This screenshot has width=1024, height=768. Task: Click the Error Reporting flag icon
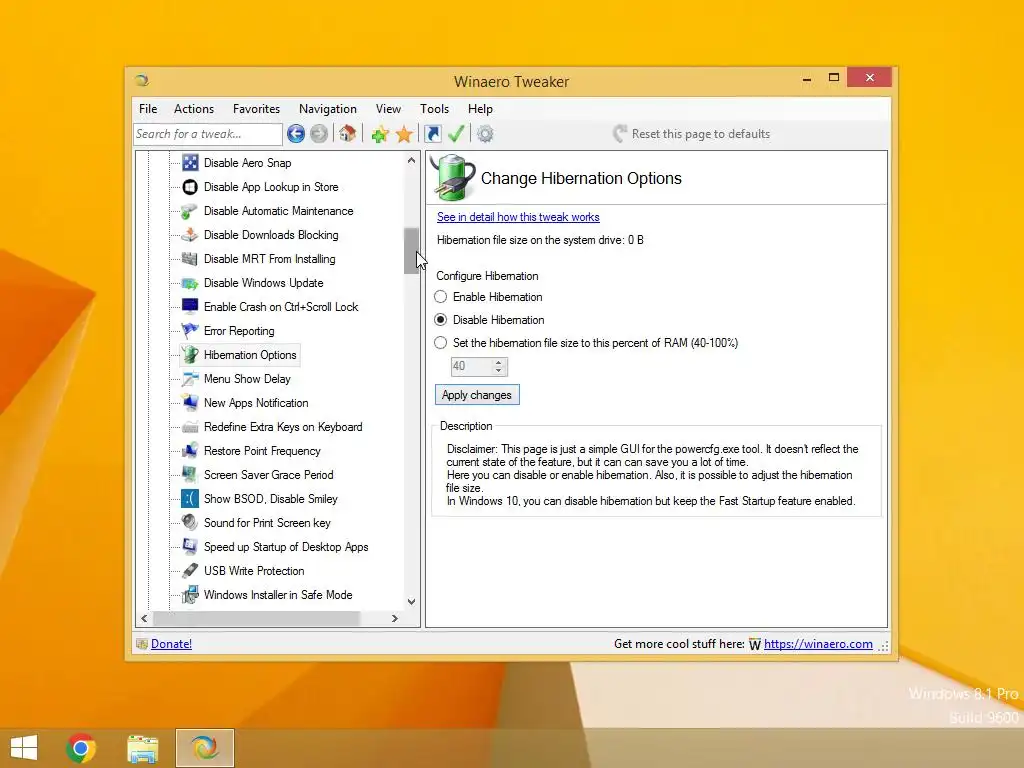pyautogui.click(x=190, y=330)
